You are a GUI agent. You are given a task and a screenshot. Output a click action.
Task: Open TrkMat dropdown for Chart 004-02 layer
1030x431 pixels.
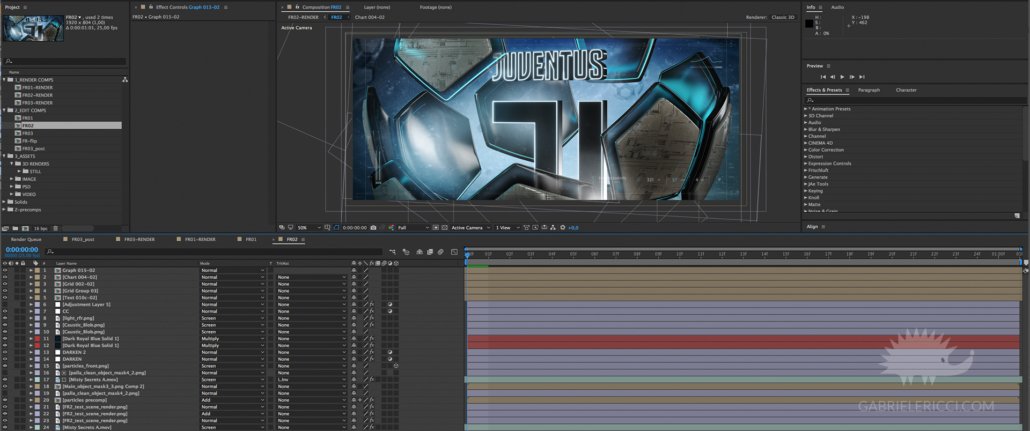point(311,277)
